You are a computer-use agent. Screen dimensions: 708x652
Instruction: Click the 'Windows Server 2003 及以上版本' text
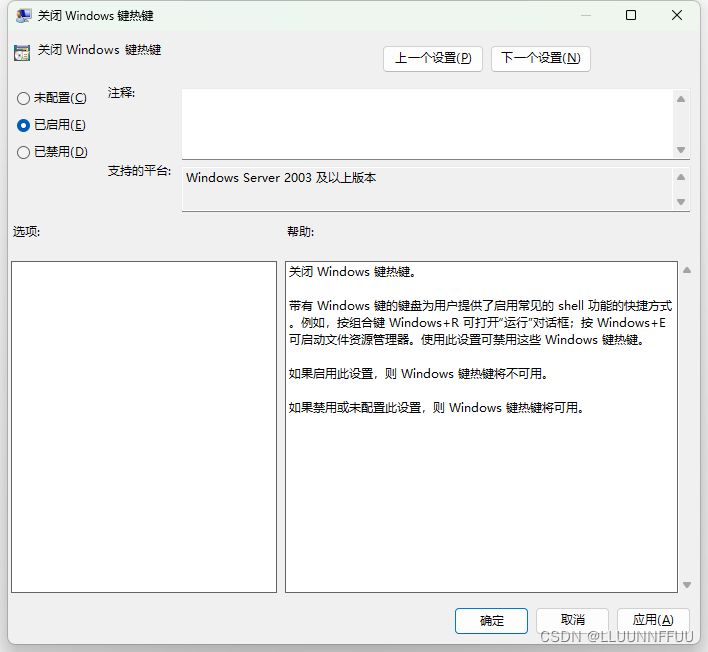pyautogui.click(x=281, y=178)
